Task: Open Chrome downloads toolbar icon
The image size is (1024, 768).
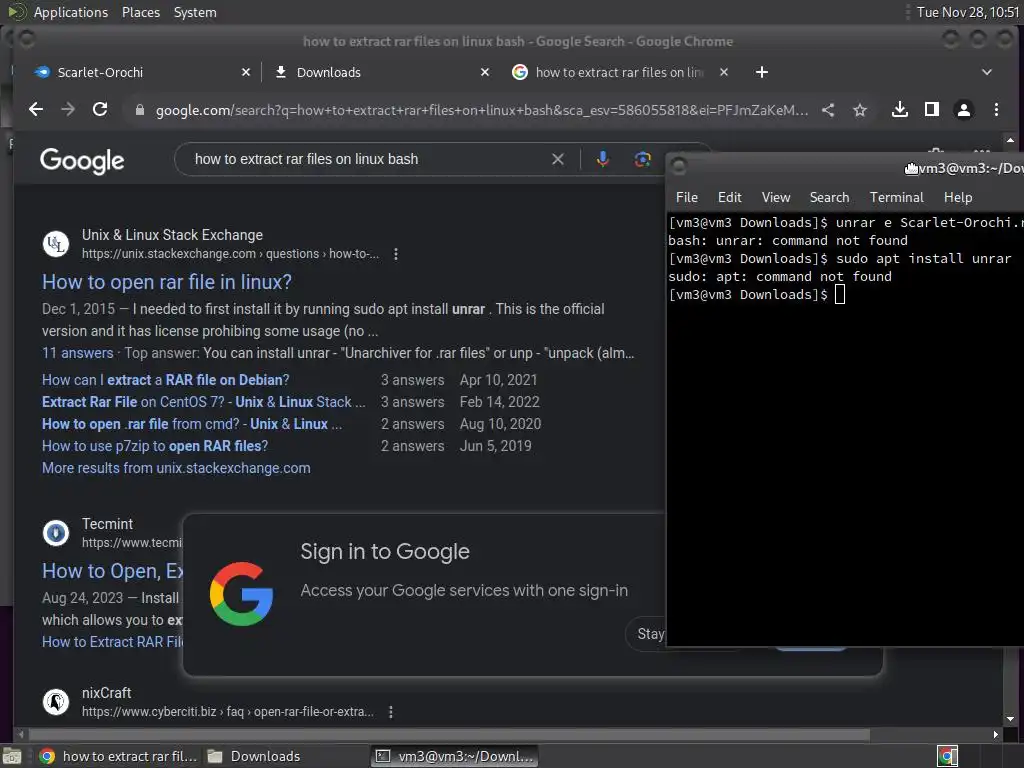Action: [900, 110]
